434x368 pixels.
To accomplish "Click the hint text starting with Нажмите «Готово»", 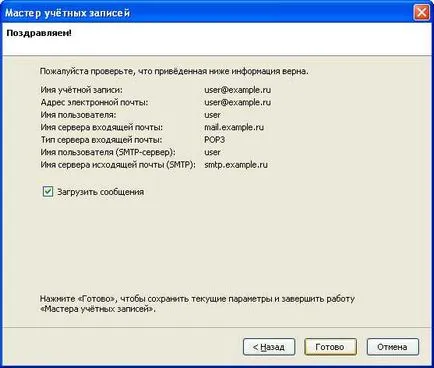I will coord(197,304).
